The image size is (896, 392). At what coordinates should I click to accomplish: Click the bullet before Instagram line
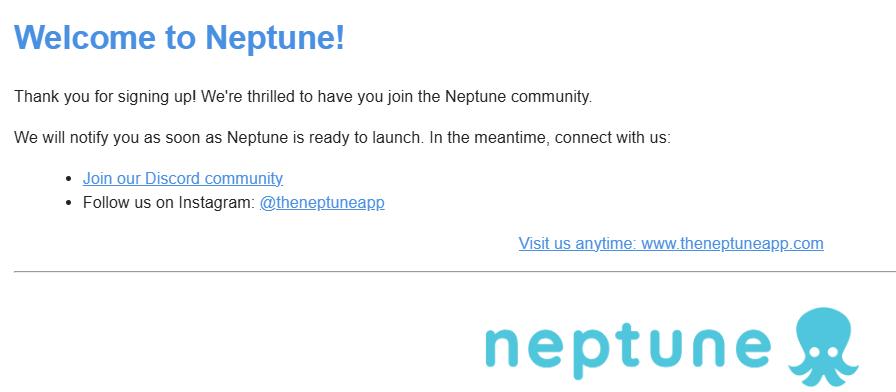[x=69, y=203]
